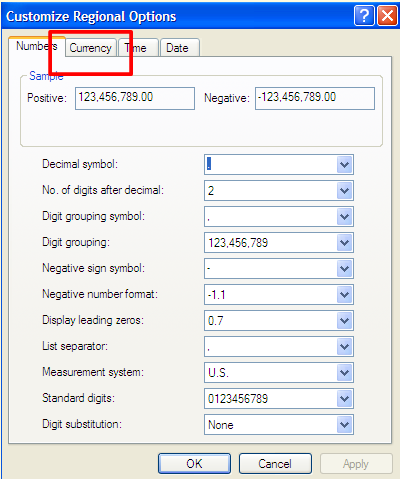The image size is (400, 479).
Task: Open Negative number format dropdown
Action: click(x=344, y=295)
